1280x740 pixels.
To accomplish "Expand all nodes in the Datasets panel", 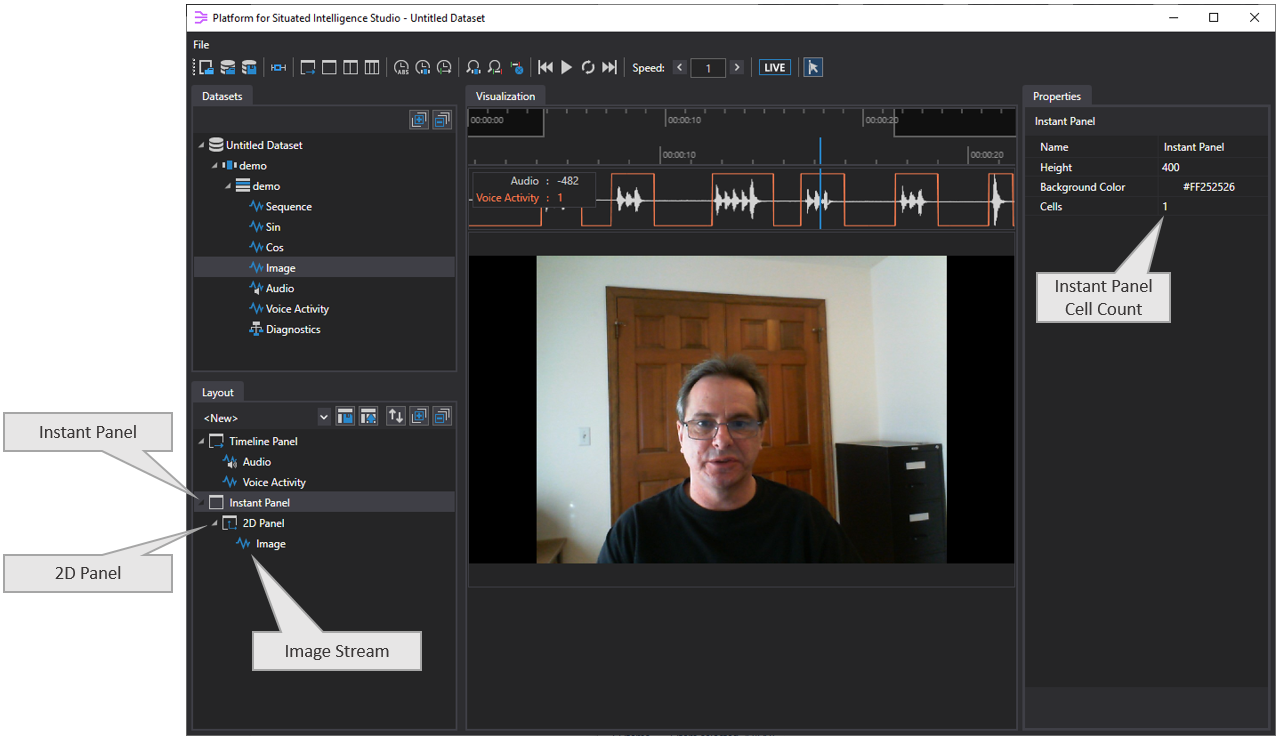I will (x=419, y=119).
